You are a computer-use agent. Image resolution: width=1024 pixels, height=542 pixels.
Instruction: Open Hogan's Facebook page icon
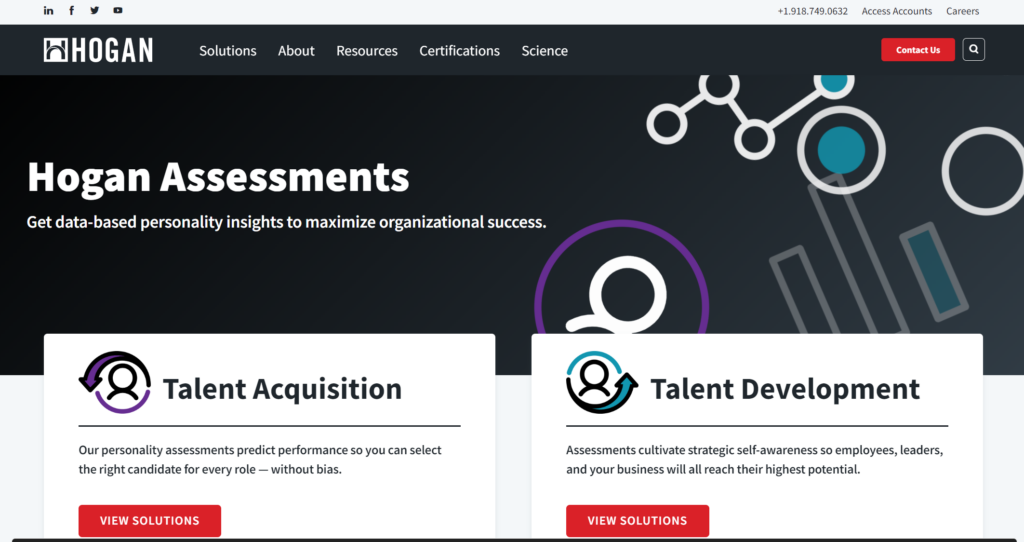pos(71,10)
